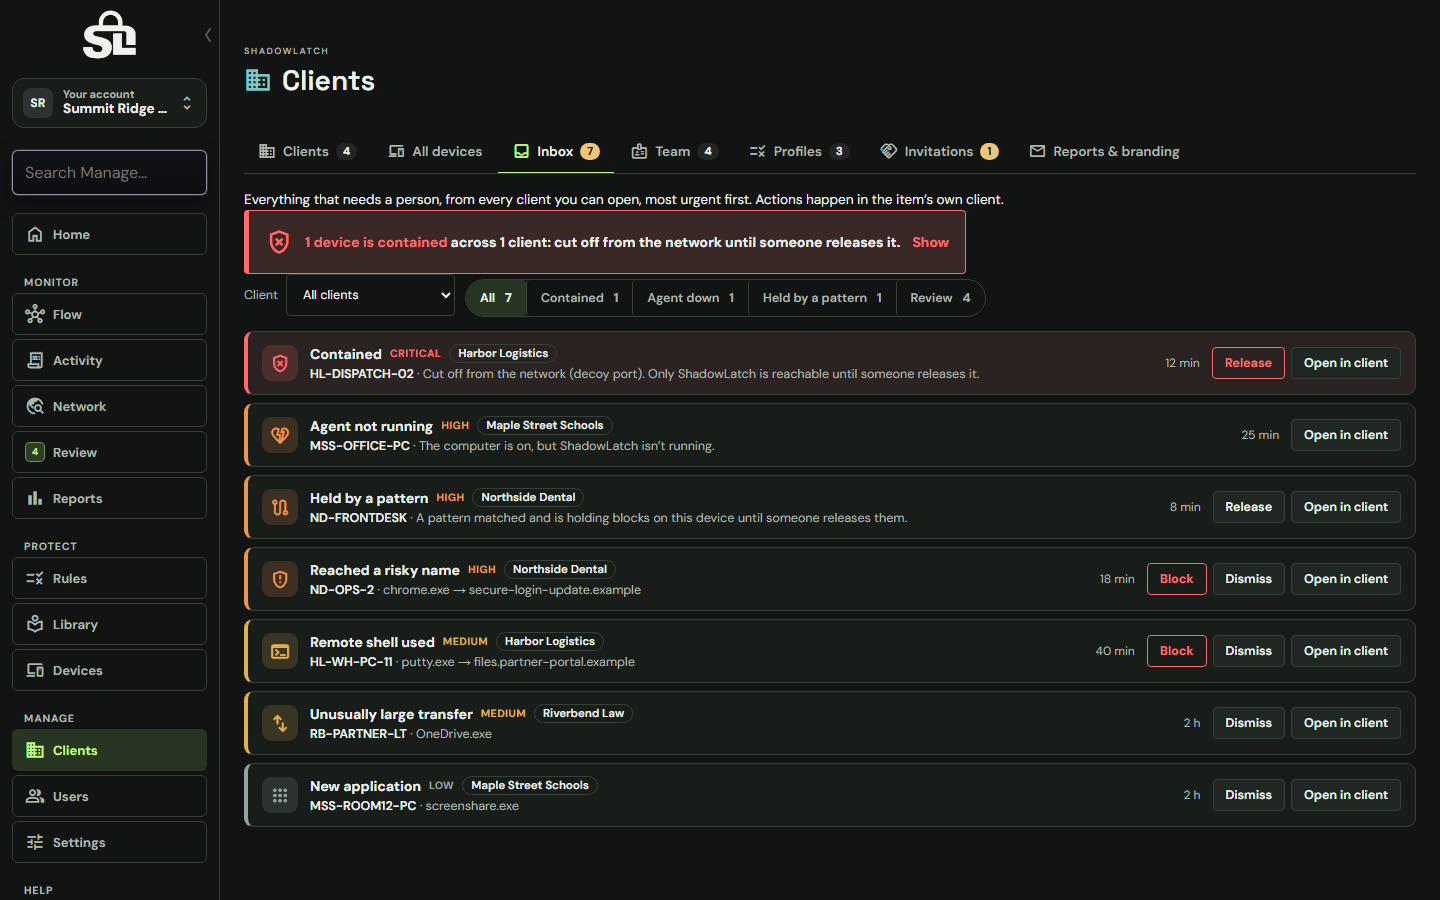The width and height of the screenshot is (1440, 900).
Task: Open the Reports sidebar item
Action: (109, 498)
